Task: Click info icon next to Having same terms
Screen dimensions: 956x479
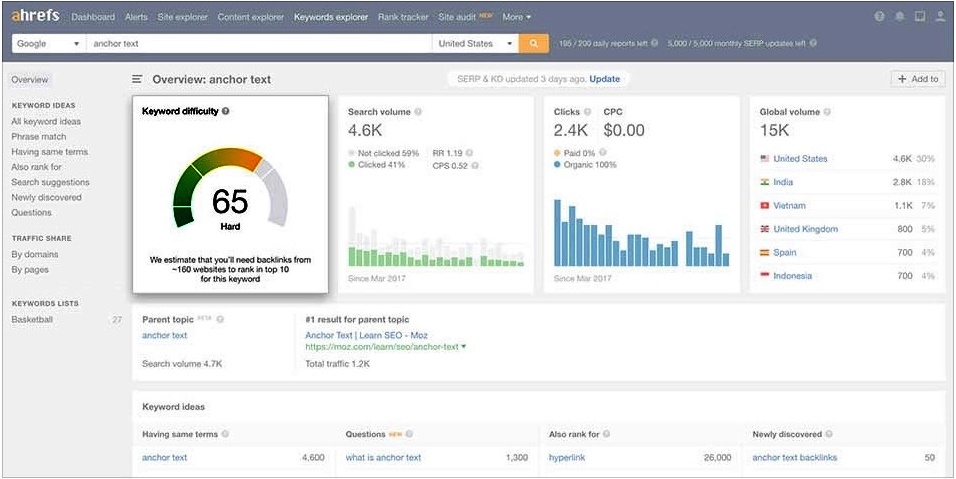Action: coord(226,435)
